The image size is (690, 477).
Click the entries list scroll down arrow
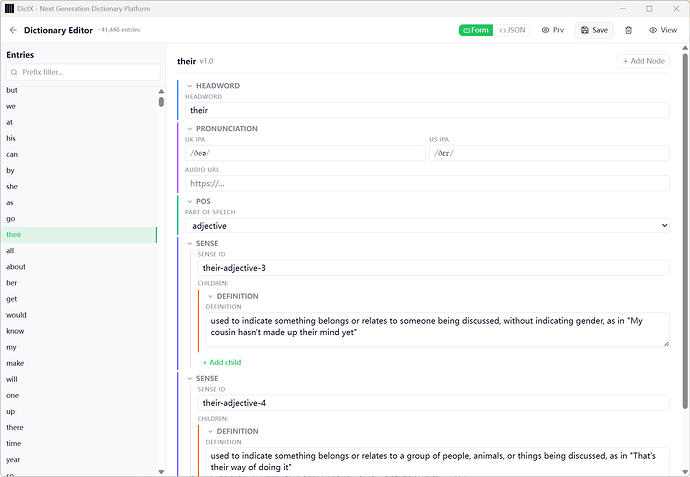161,472
